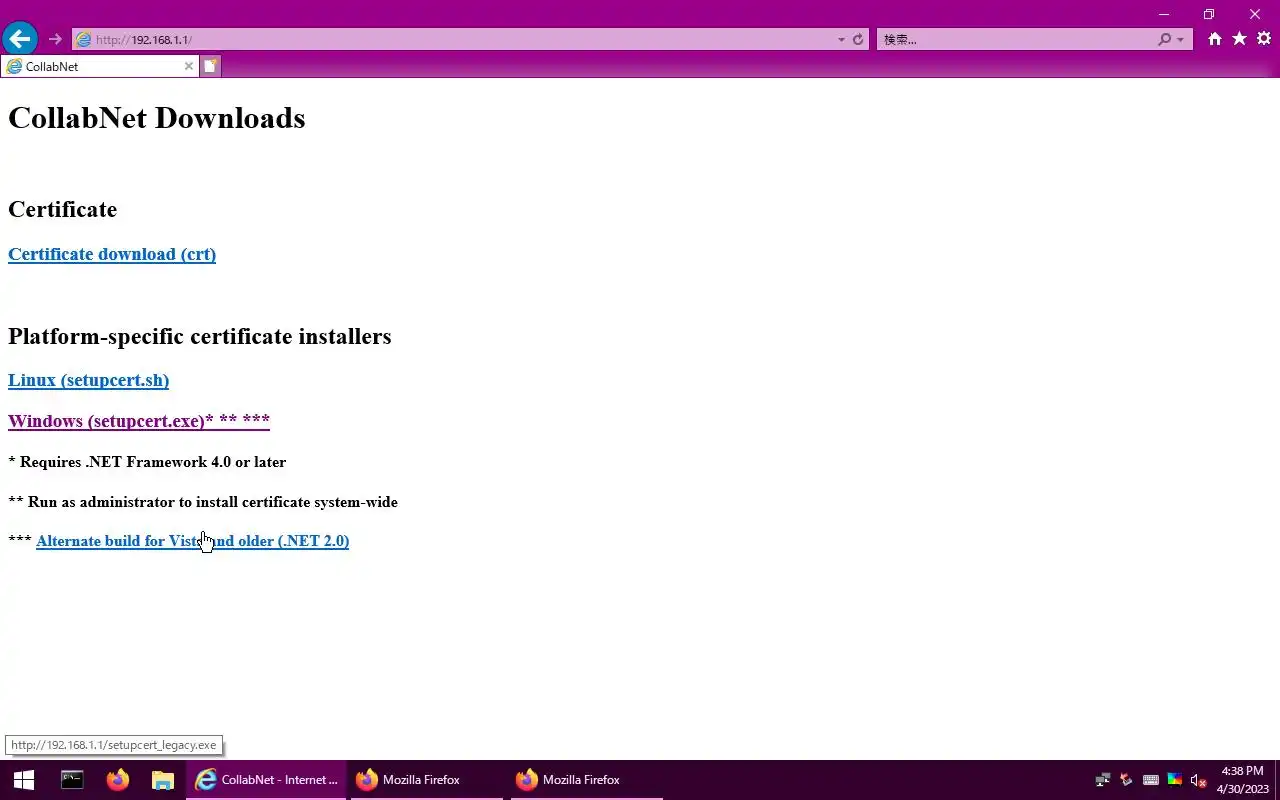
Task: Click the forward navigation arrow
Action: click(x=55, y=39)
